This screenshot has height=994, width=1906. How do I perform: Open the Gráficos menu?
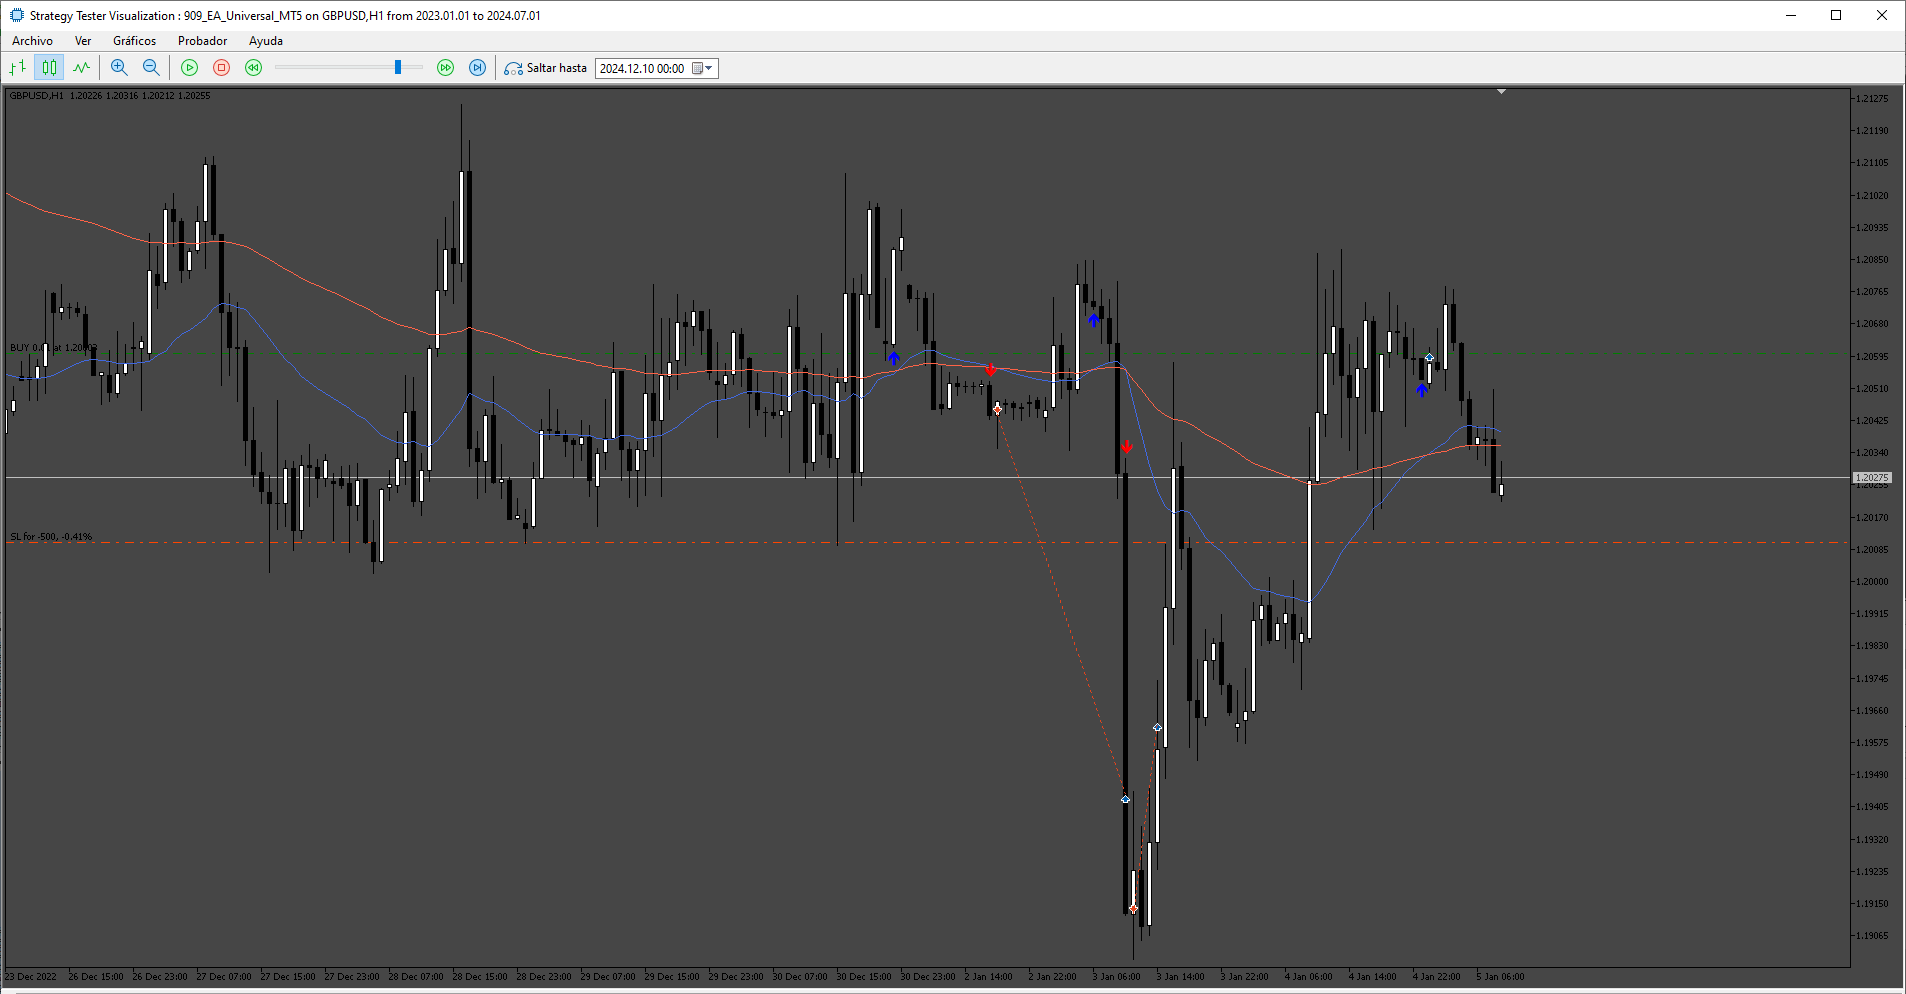coord(134,41)
